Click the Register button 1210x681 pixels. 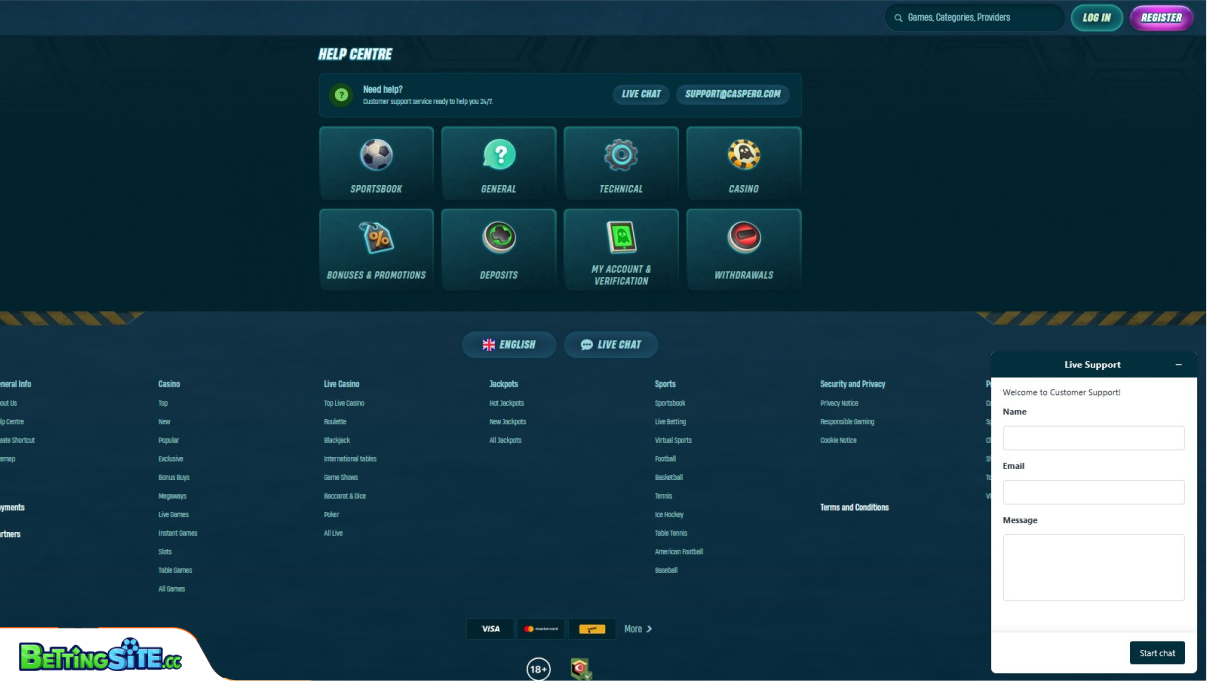click(1161, 18)
